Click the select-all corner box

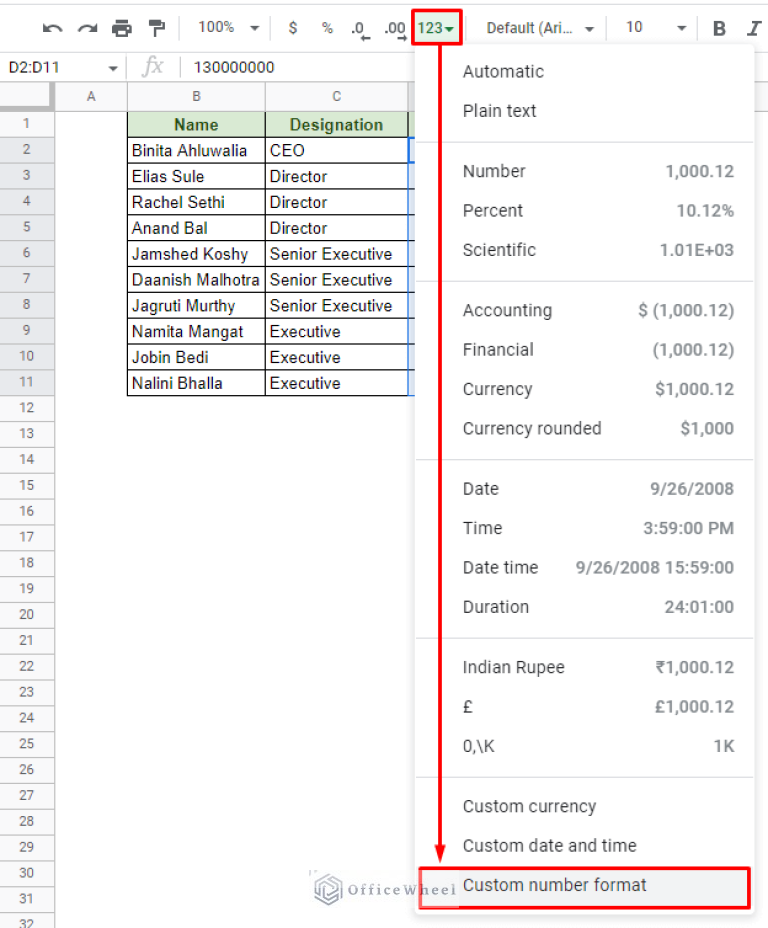(27, 96)
